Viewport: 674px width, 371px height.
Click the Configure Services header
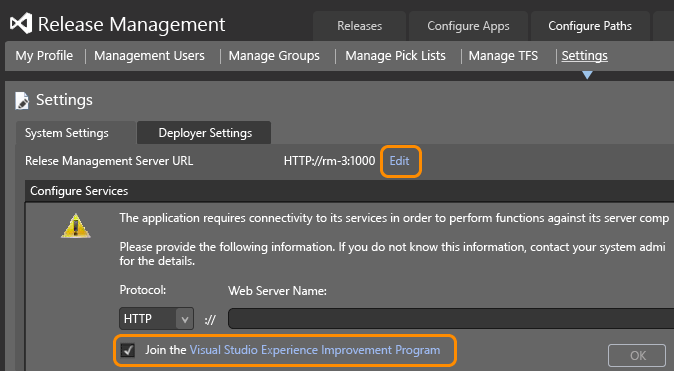click(x=349, y=191)
